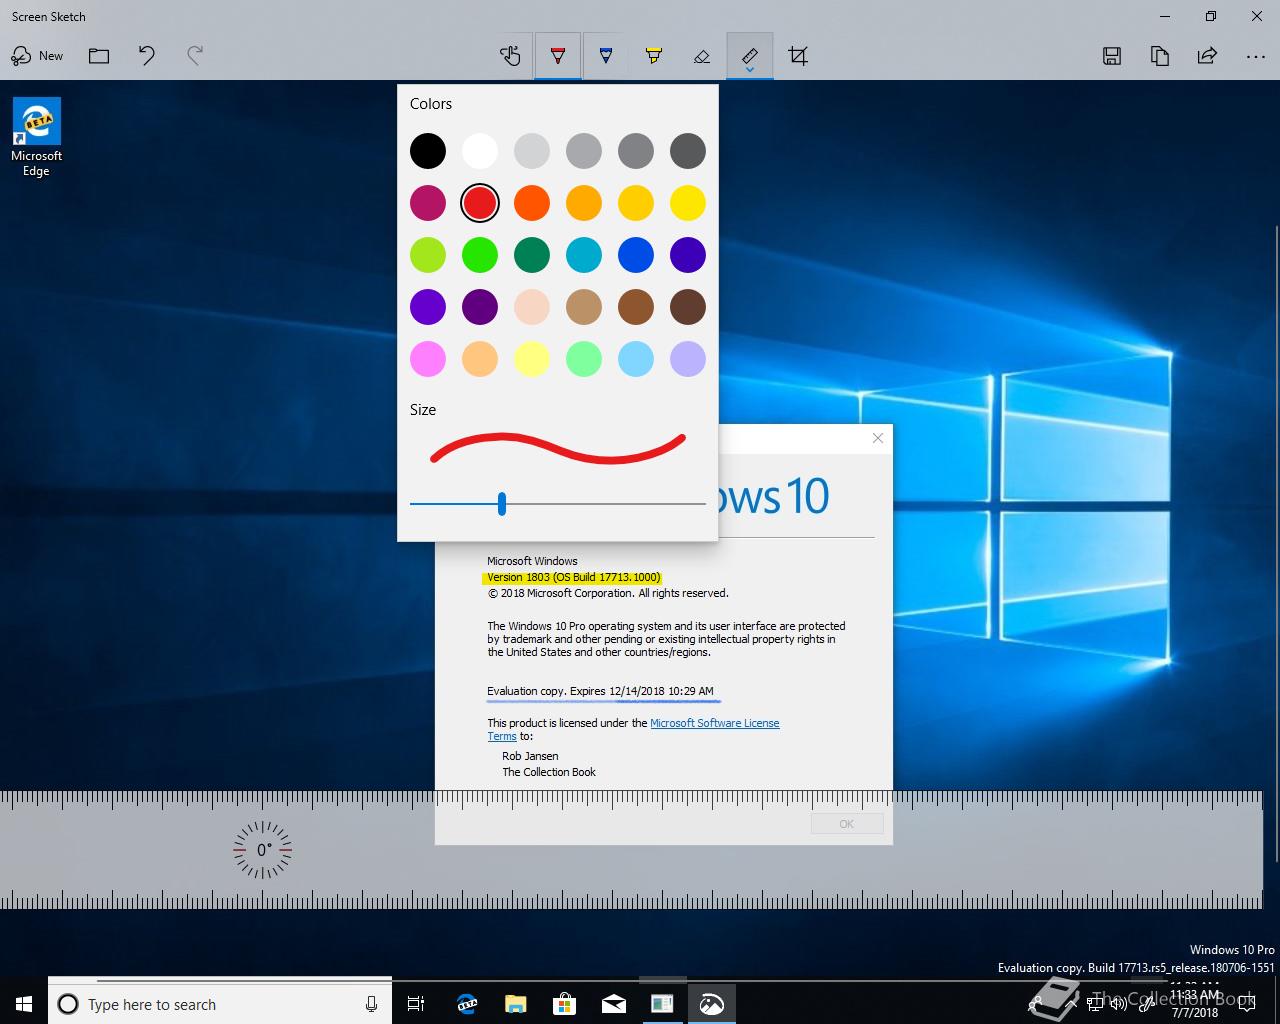Viewport: 1280px width, 1024px height.
Task: Open Screen Sketch taskbar icon
Action: [711, 1004]
